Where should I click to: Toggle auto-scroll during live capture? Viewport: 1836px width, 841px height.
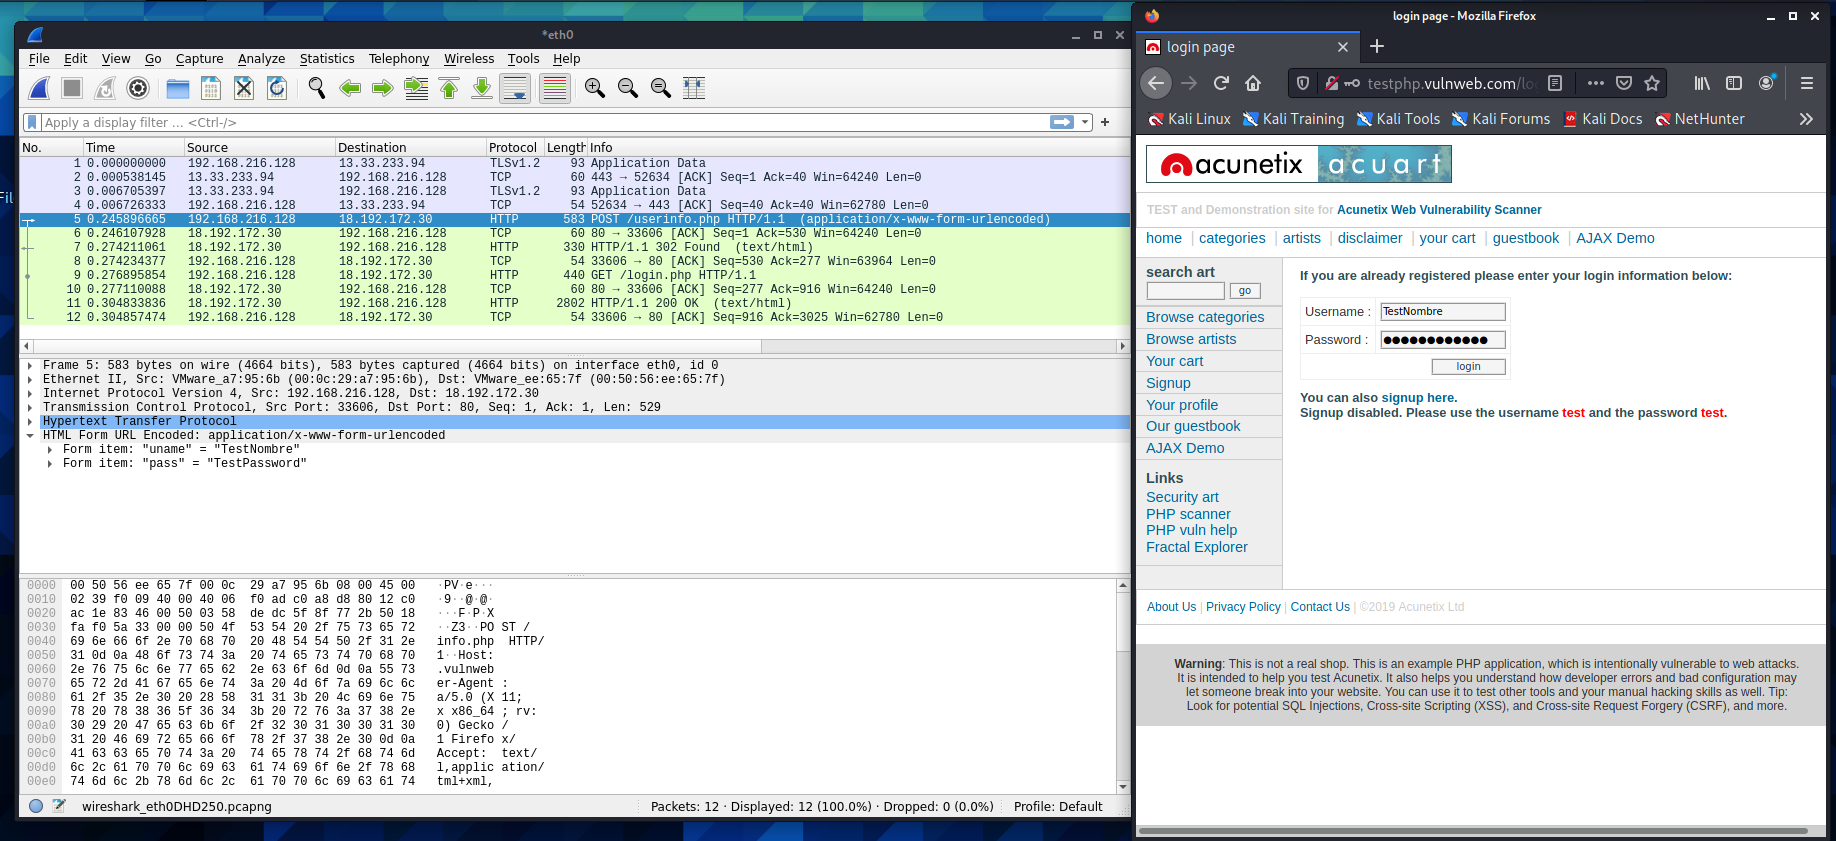[x=515, y=88]
